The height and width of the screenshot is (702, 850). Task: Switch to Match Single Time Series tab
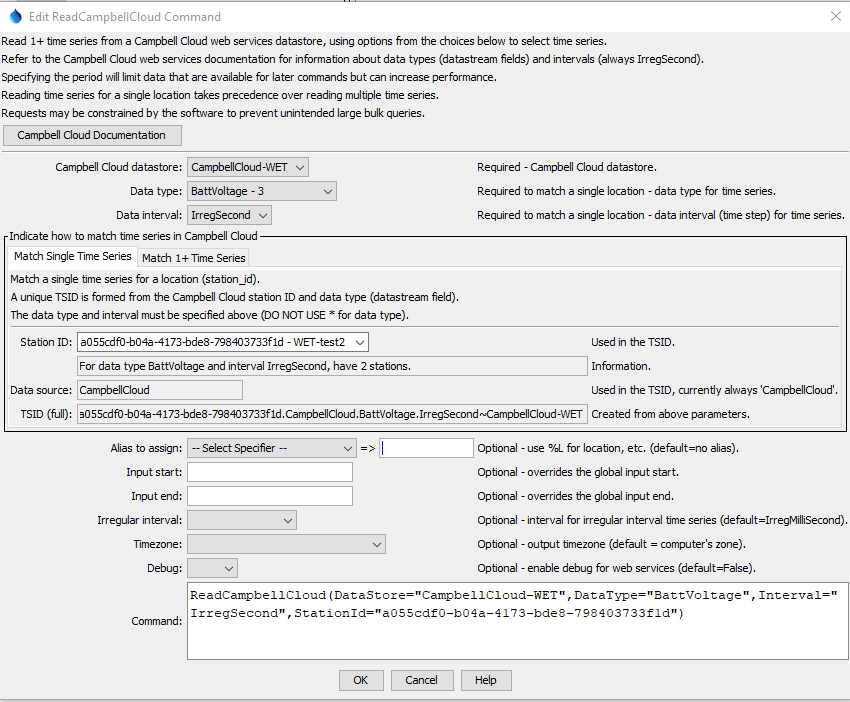tap(73, 257)
